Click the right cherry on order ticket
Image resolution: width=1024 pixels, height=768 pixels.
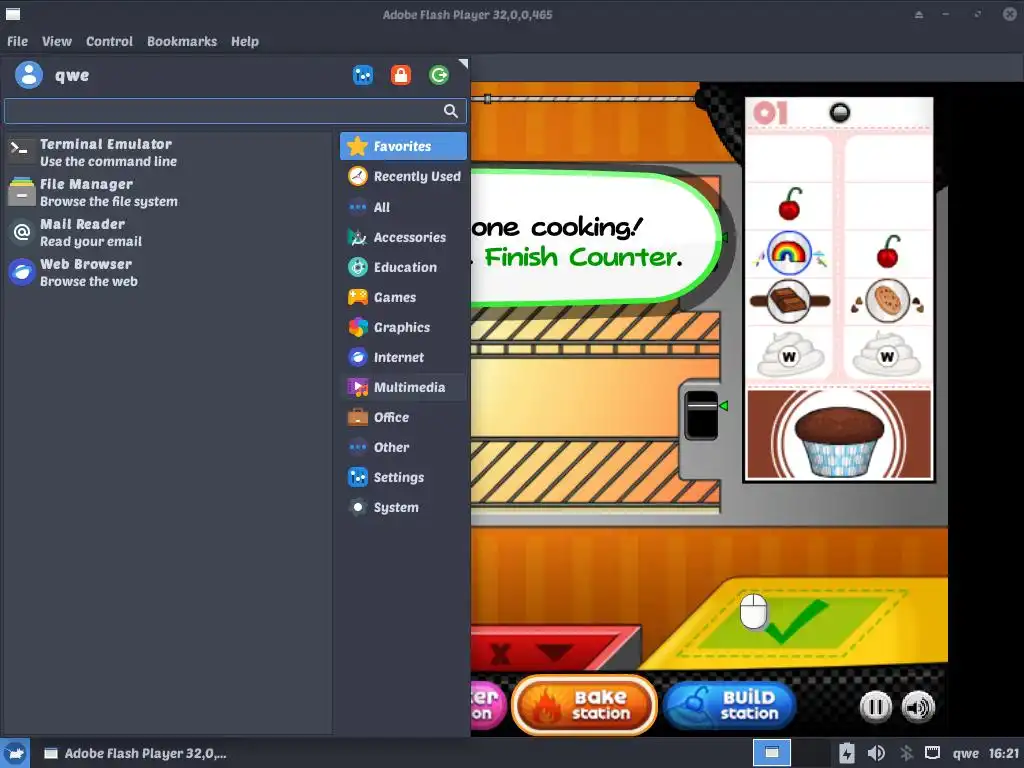point(888,252)
